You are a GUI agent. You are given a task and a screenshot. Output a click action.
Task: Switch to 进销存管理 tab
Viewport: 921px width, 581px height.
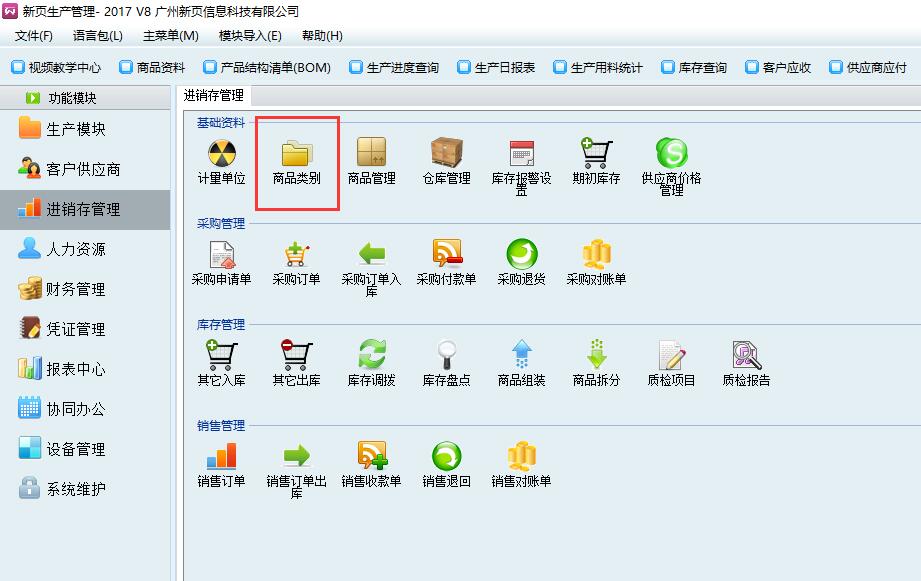pyautogui.click(x=214, y=96)
